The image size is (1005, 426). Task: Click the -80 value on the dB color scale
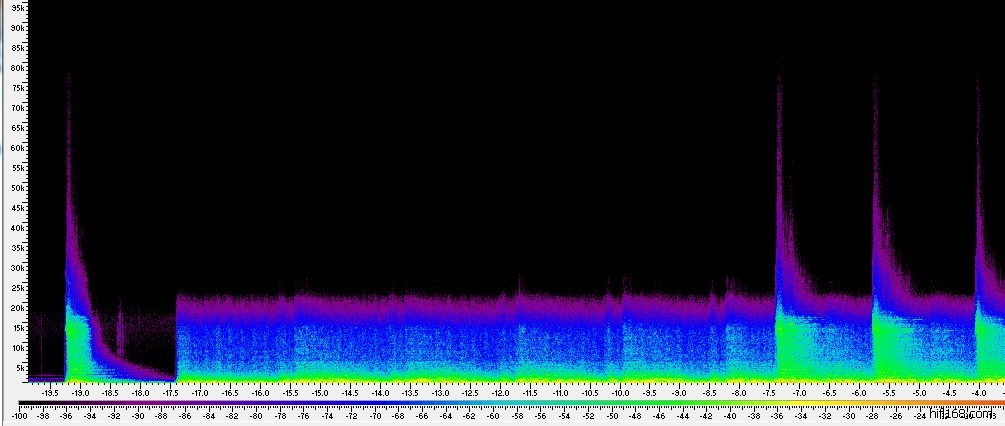point(256,415)
